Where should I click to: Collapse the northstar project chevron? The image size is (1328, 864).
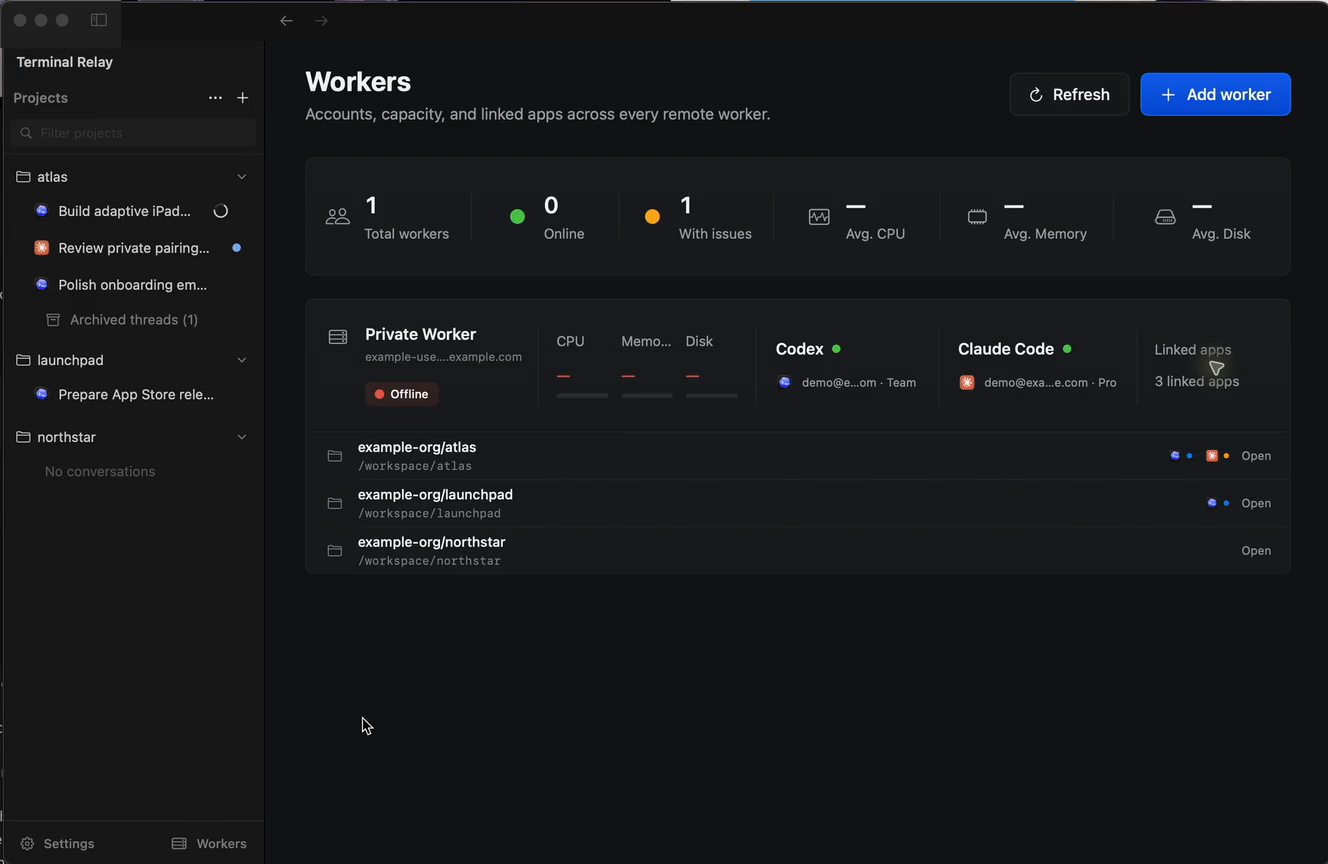[241, 437]
